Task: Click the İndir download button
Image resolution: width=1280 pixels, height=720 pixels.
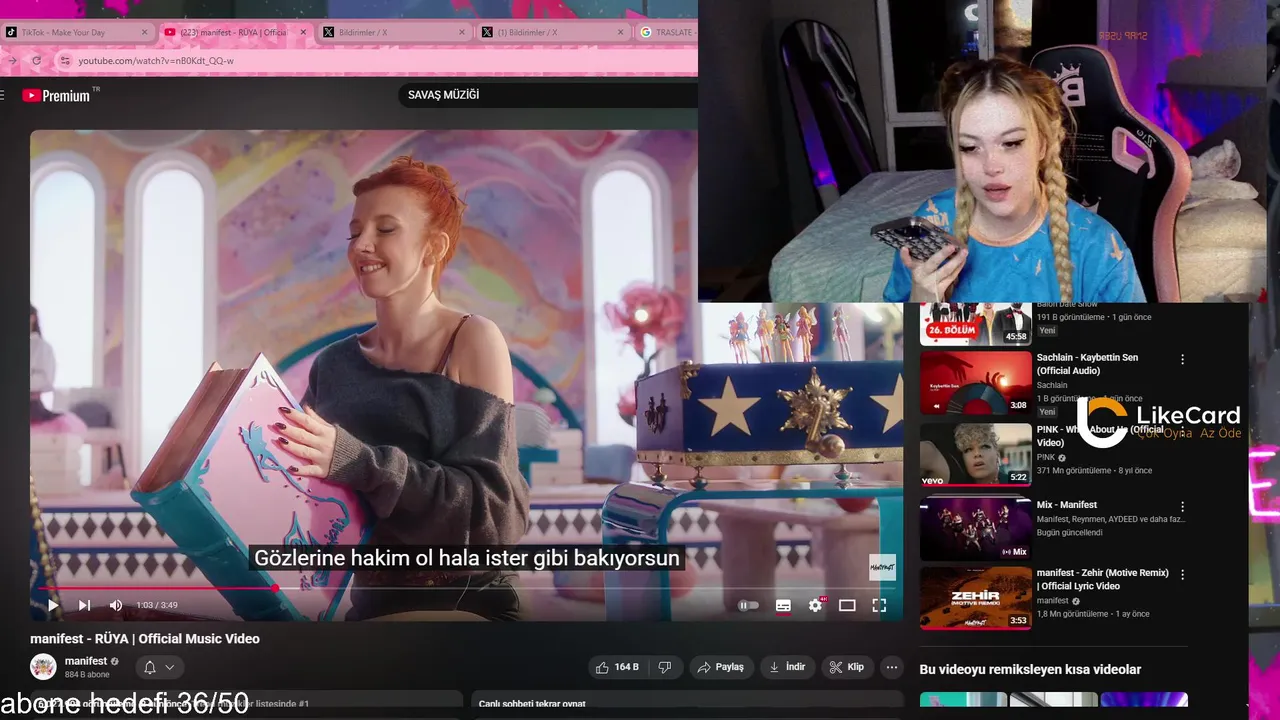Action: point(787,667)
